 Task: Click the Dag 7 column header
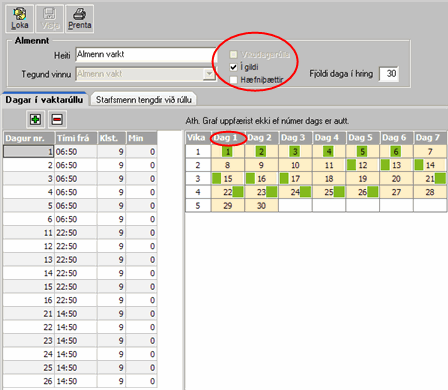pyautogui.click(x=430, y=138)
